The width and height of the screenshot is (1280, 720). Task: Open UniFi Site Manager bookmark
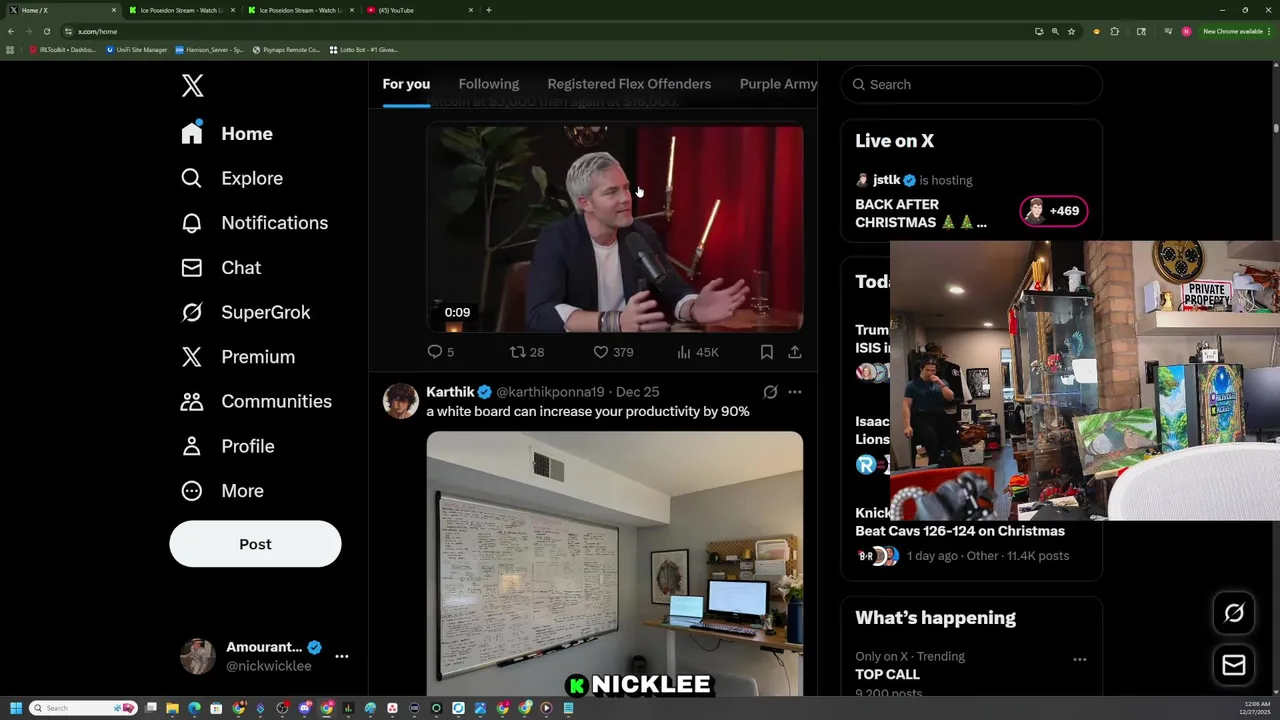[137, 49]
